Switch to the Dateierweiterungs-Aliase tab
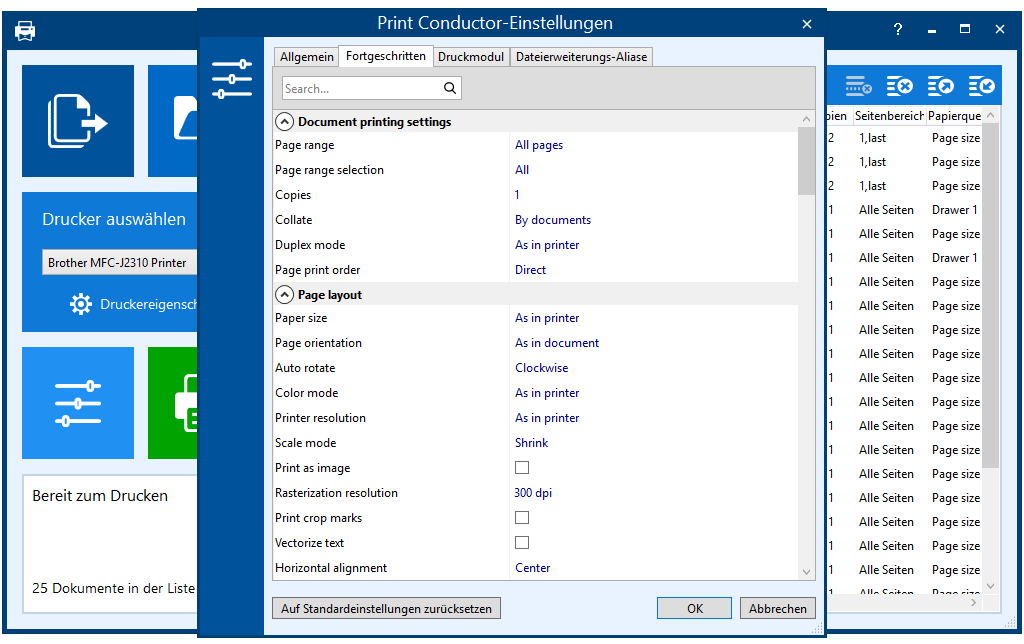Image resolution: width=1024 pixels, height=644 pixels. point(581,57)
